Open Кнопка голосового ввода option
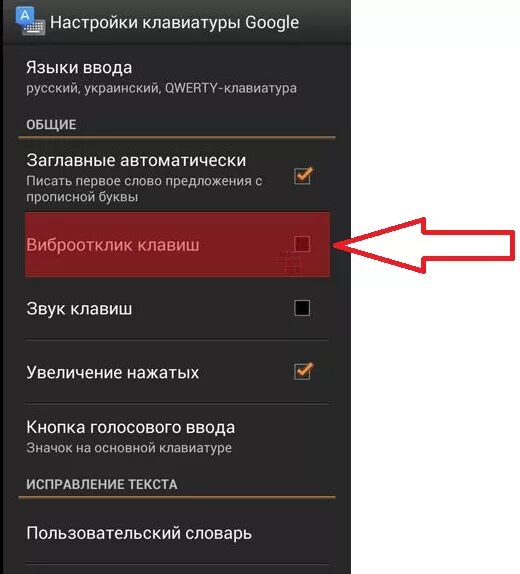The height and width of the screenshot is (574, 520). 177,436
